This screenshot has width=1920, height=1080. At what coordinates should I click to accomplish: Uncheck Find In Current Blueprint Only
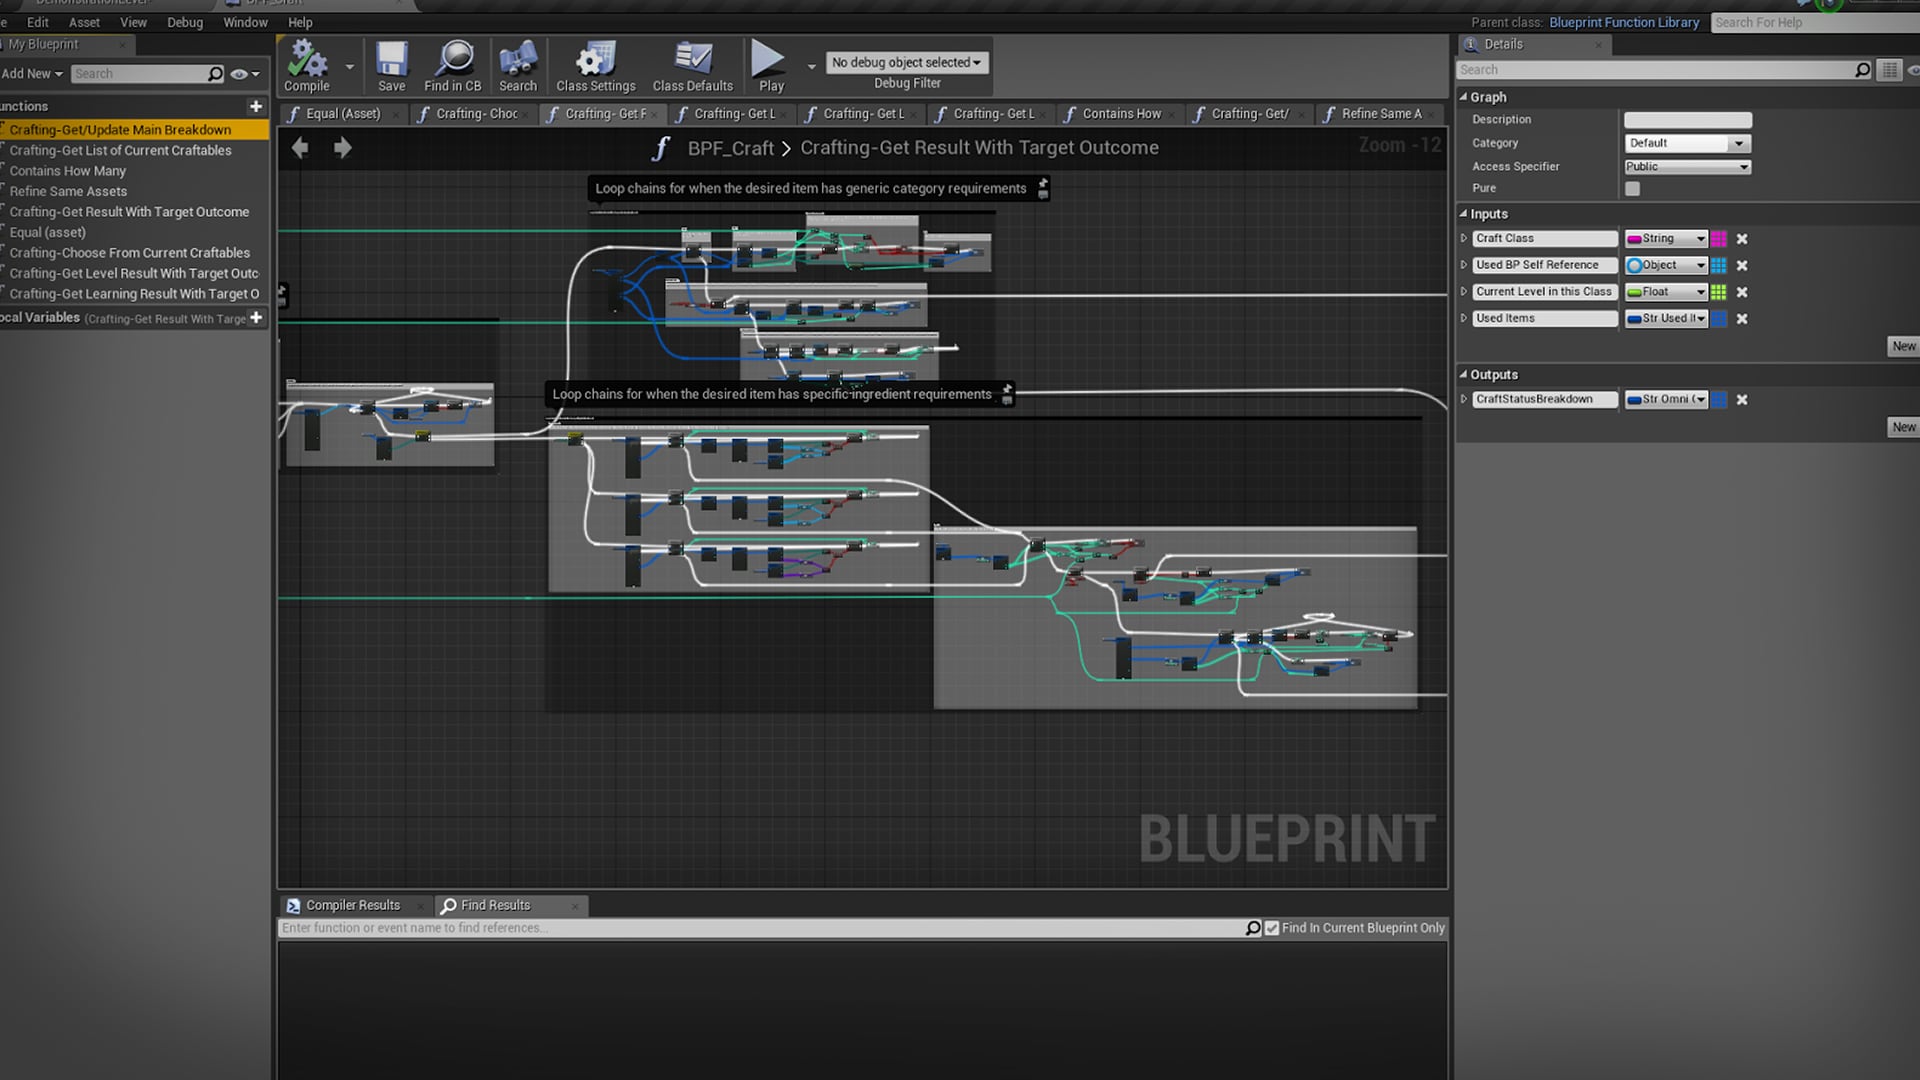pos(1272,928)
